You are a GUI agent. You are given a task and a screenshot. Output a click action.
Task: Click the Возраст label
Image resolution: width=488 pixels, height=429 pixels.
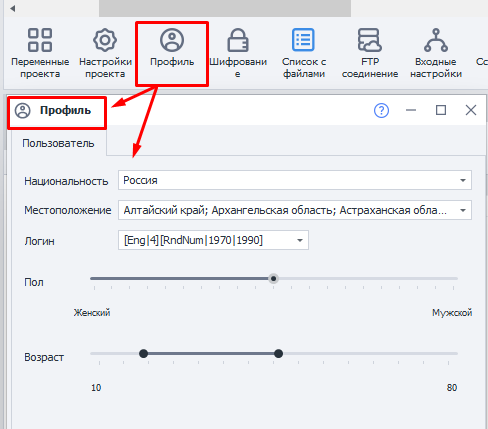(44, 357)
